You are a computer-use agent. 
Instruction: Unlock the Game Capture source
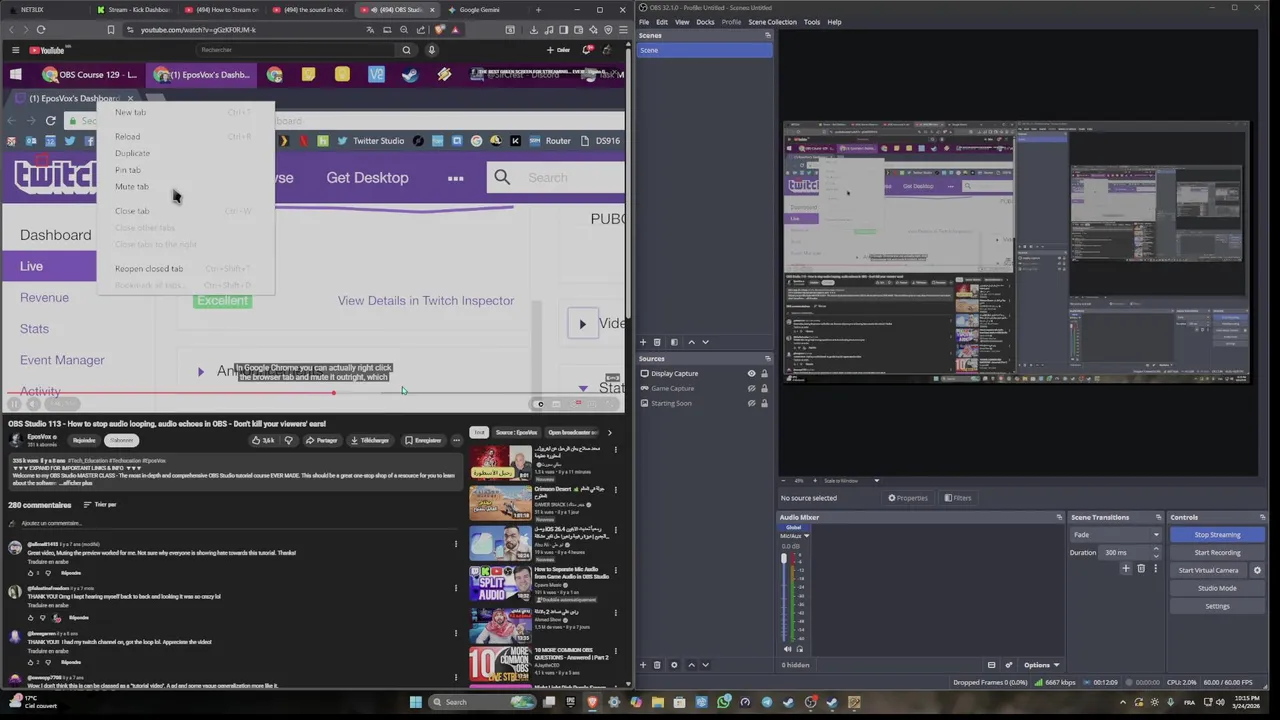[x=764, y=389]
